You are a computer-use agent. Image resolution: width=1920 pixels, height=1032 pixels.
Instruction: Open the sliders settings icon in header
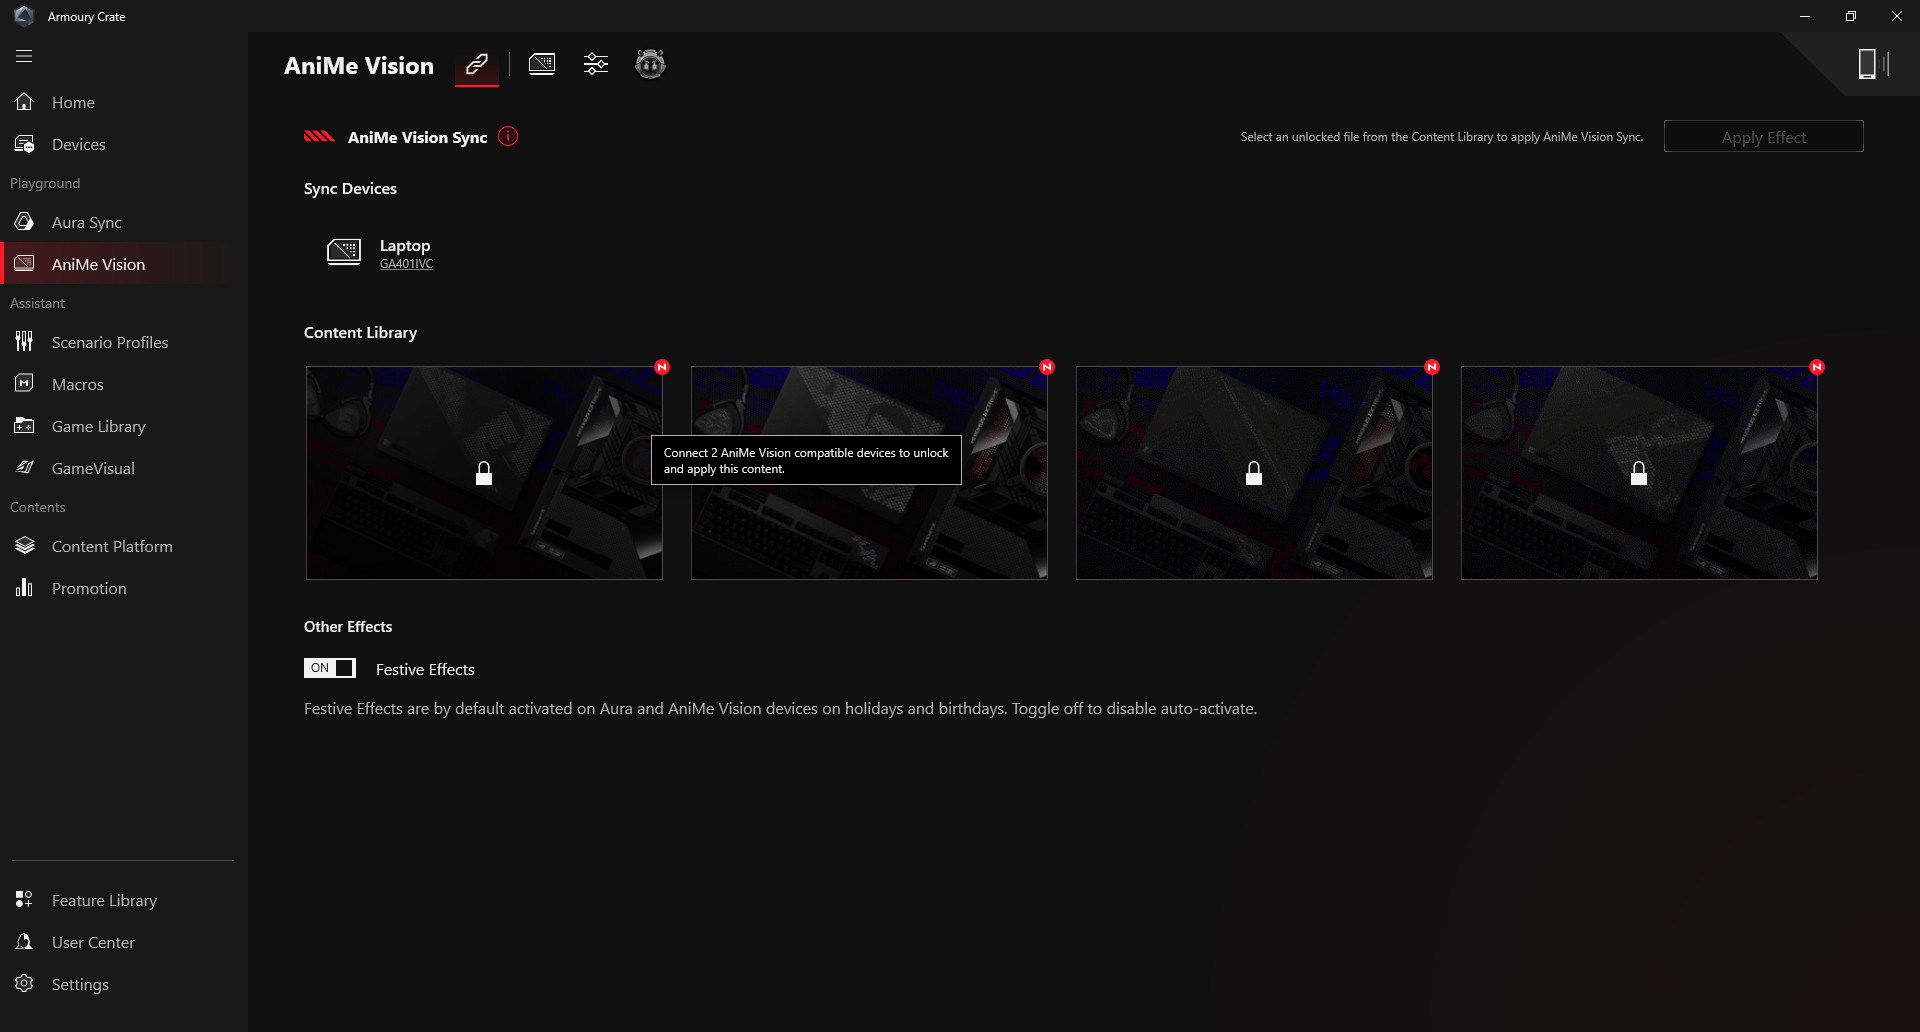(596, 65)
